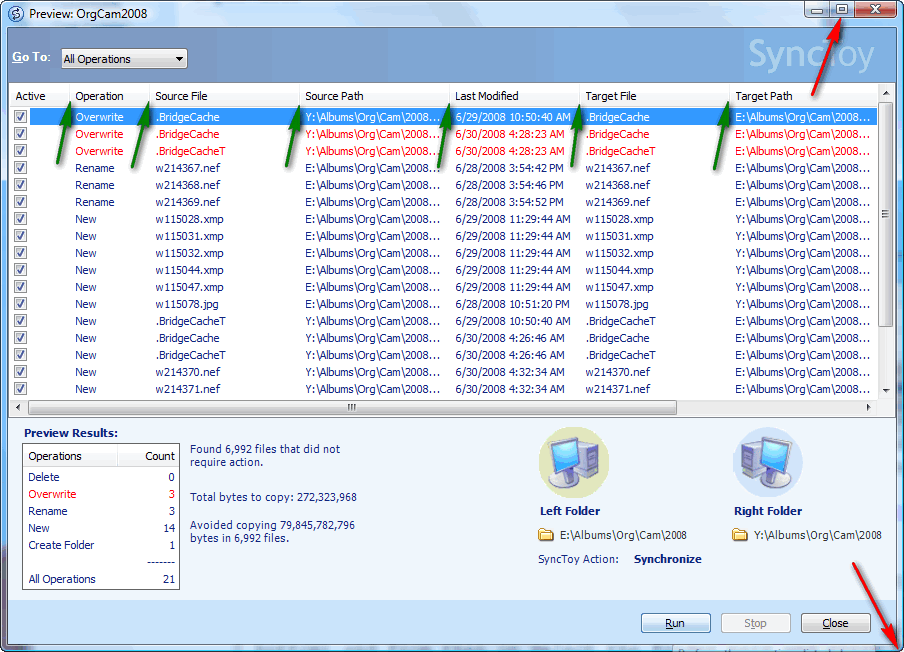Image resolution: width=904 pixels, height=652 pixels.
Task: Click the target file w115032.xmp cell
Action: tap(620, 253)
